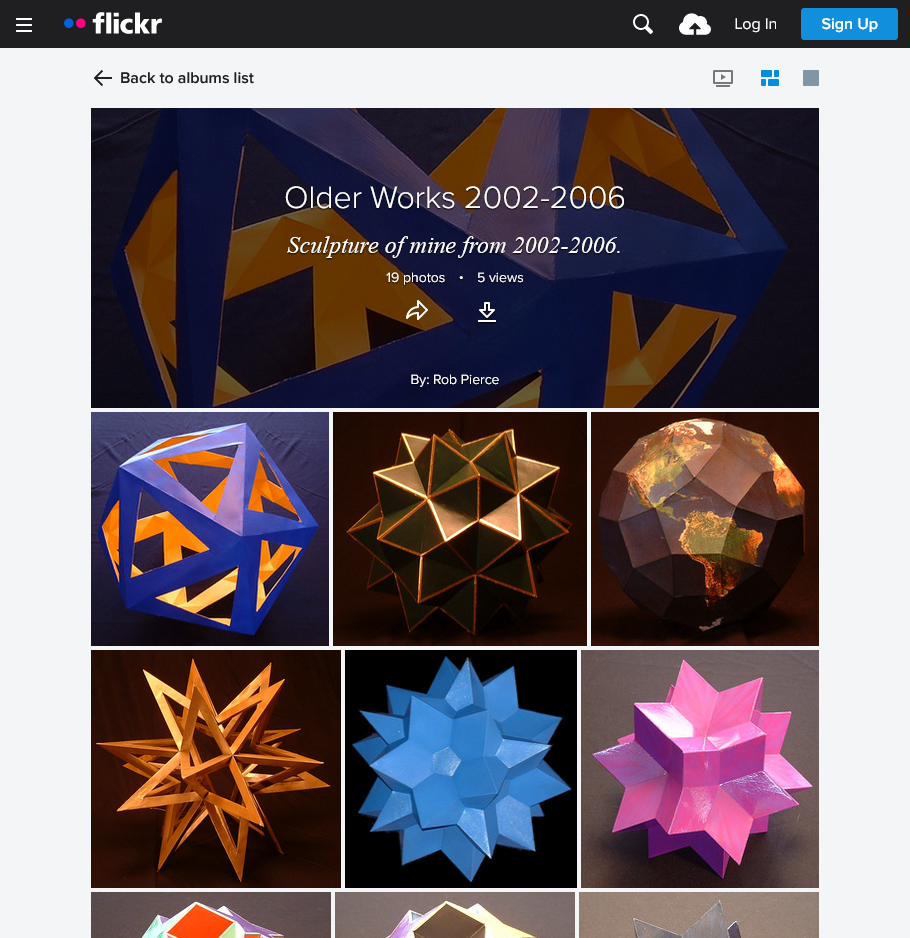
Task: Click the Sign Up button
Action: click(x=849, y=24)
